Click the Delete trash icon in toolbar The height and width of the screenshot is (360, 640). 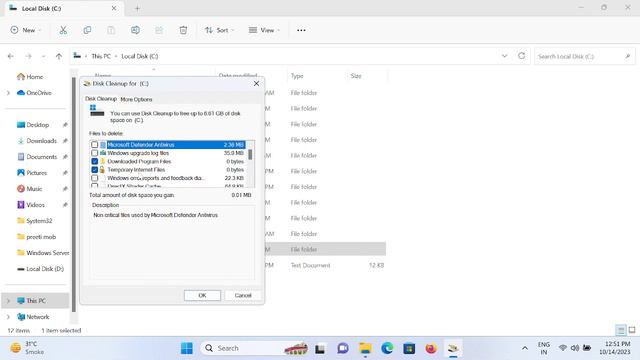click(183, 30)
